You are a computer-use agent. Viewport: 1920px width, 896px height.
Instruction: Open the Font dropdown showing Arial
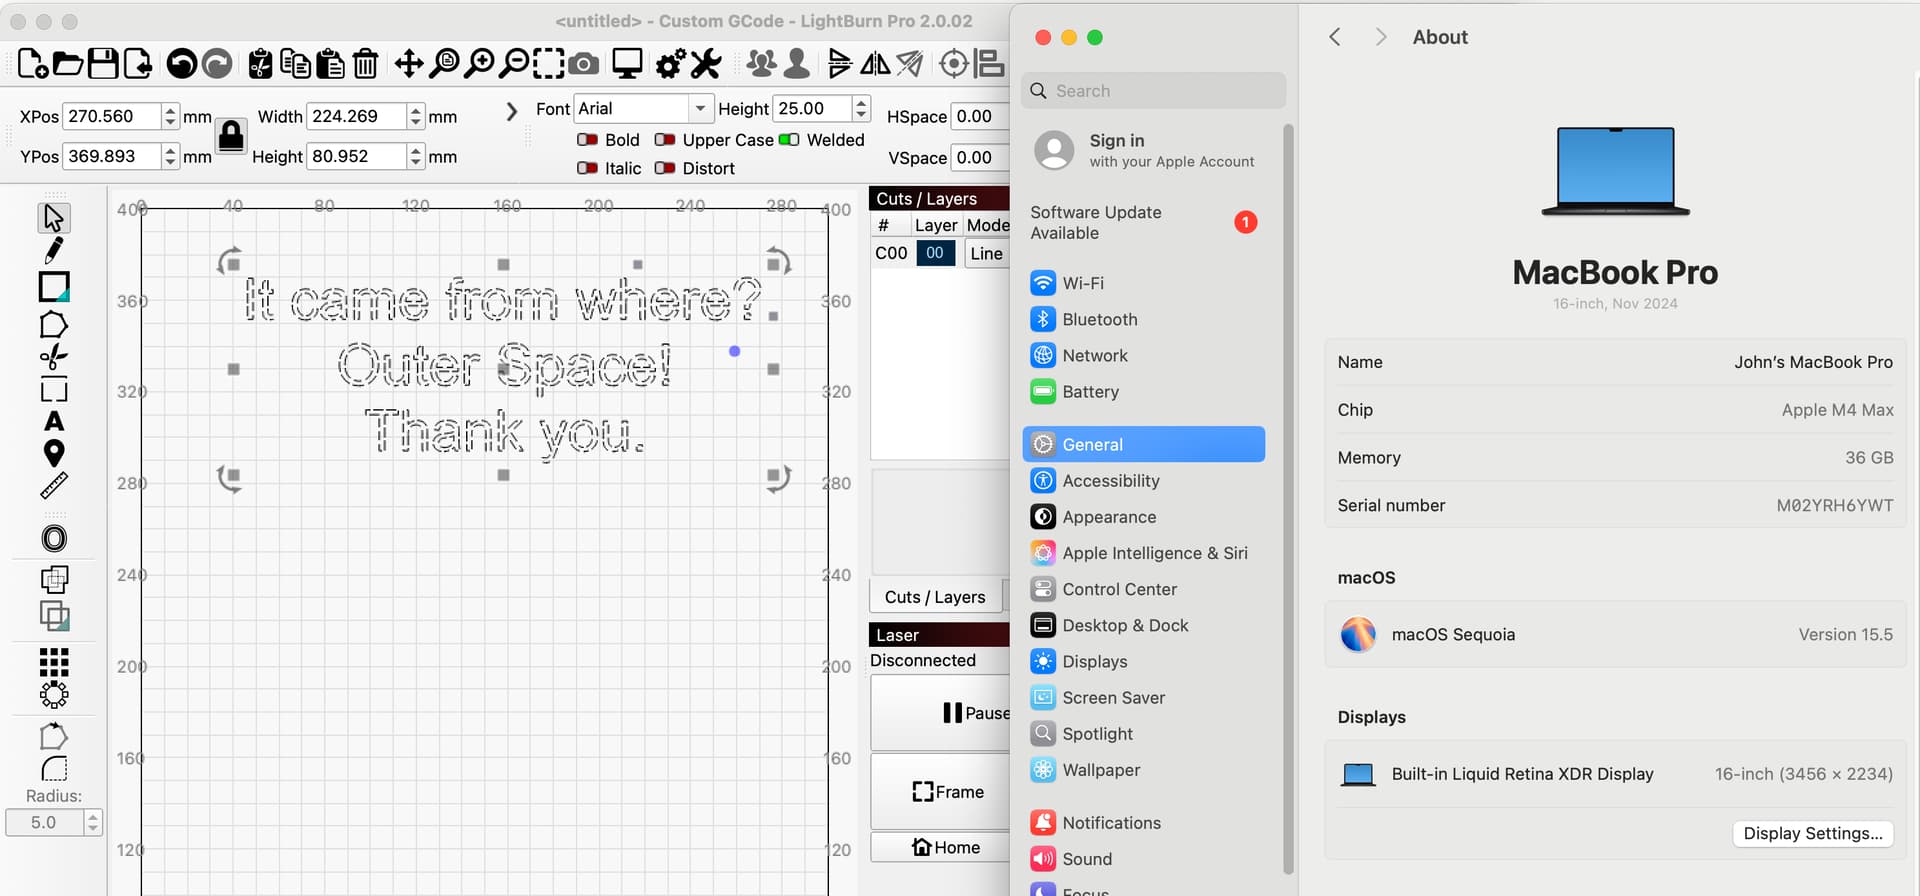(x=642, y=108)
